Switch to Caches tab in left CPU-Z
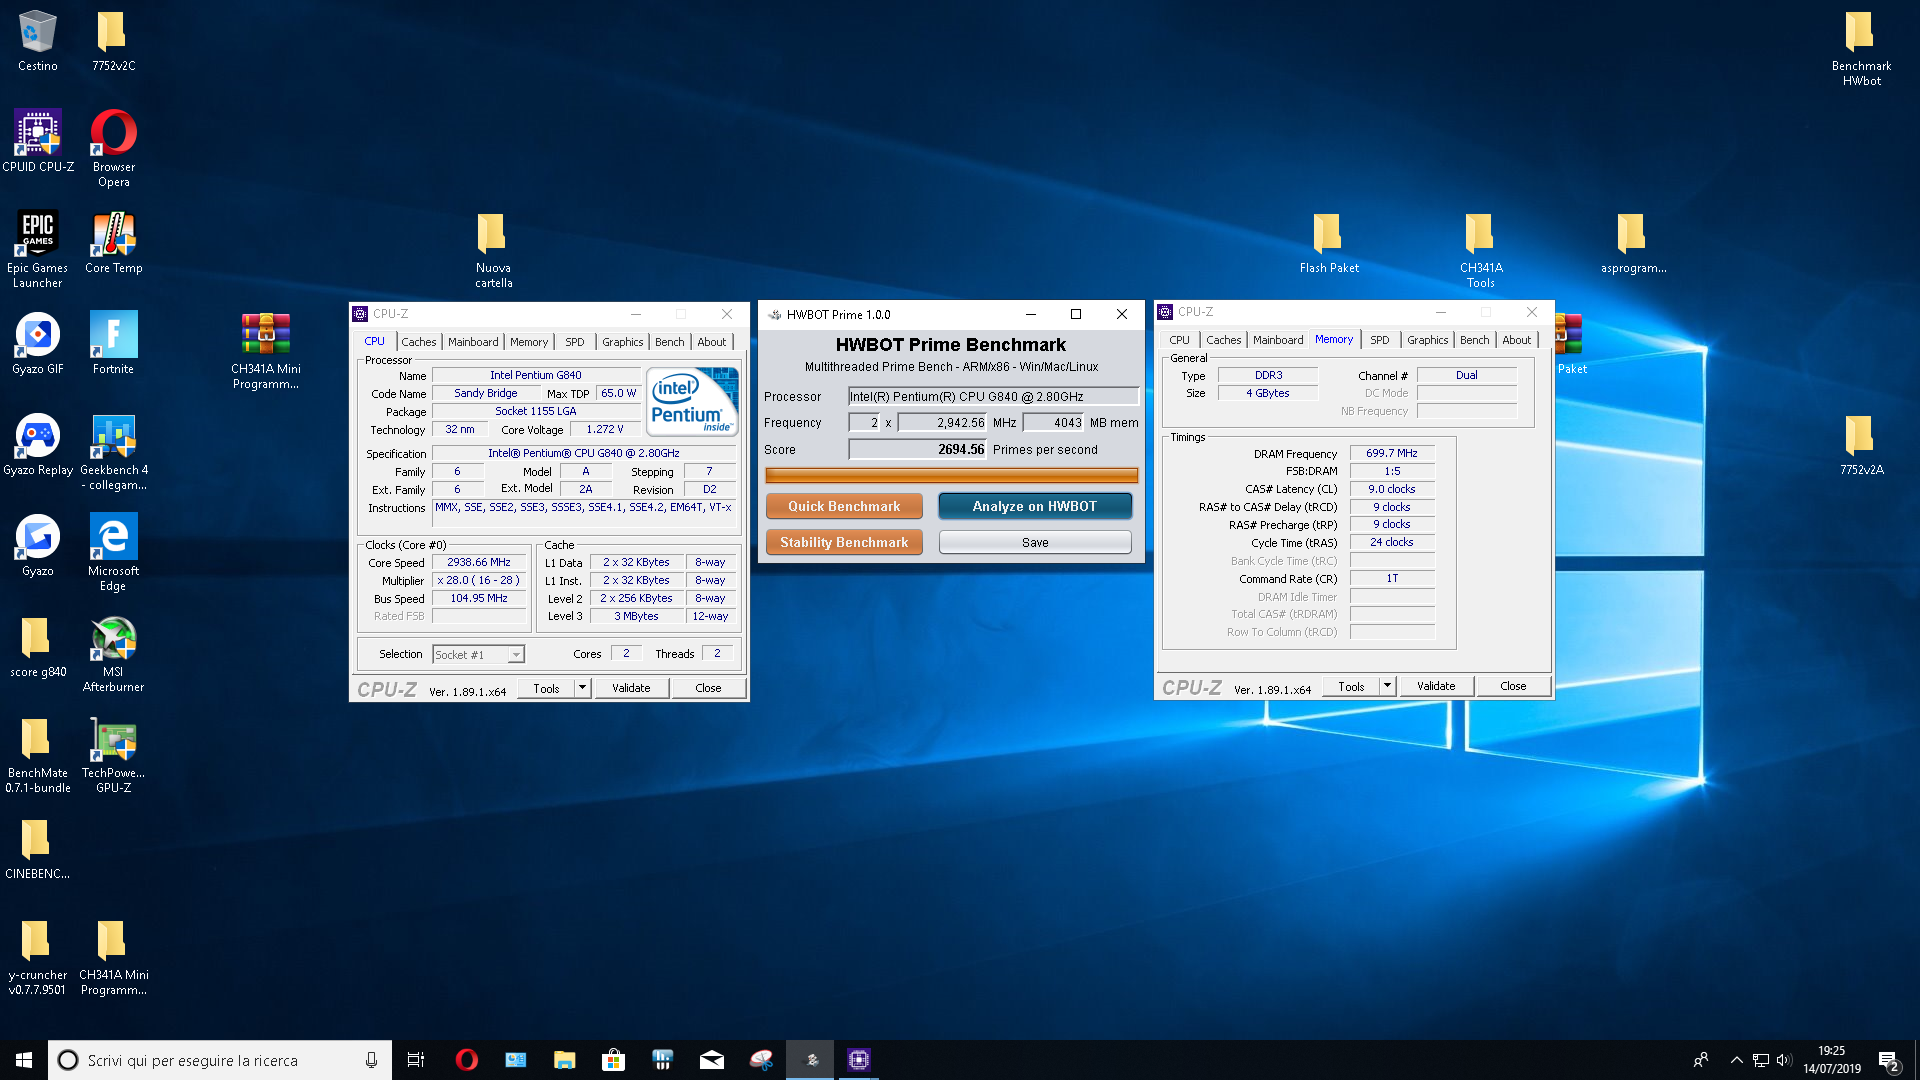 [419, 342]
